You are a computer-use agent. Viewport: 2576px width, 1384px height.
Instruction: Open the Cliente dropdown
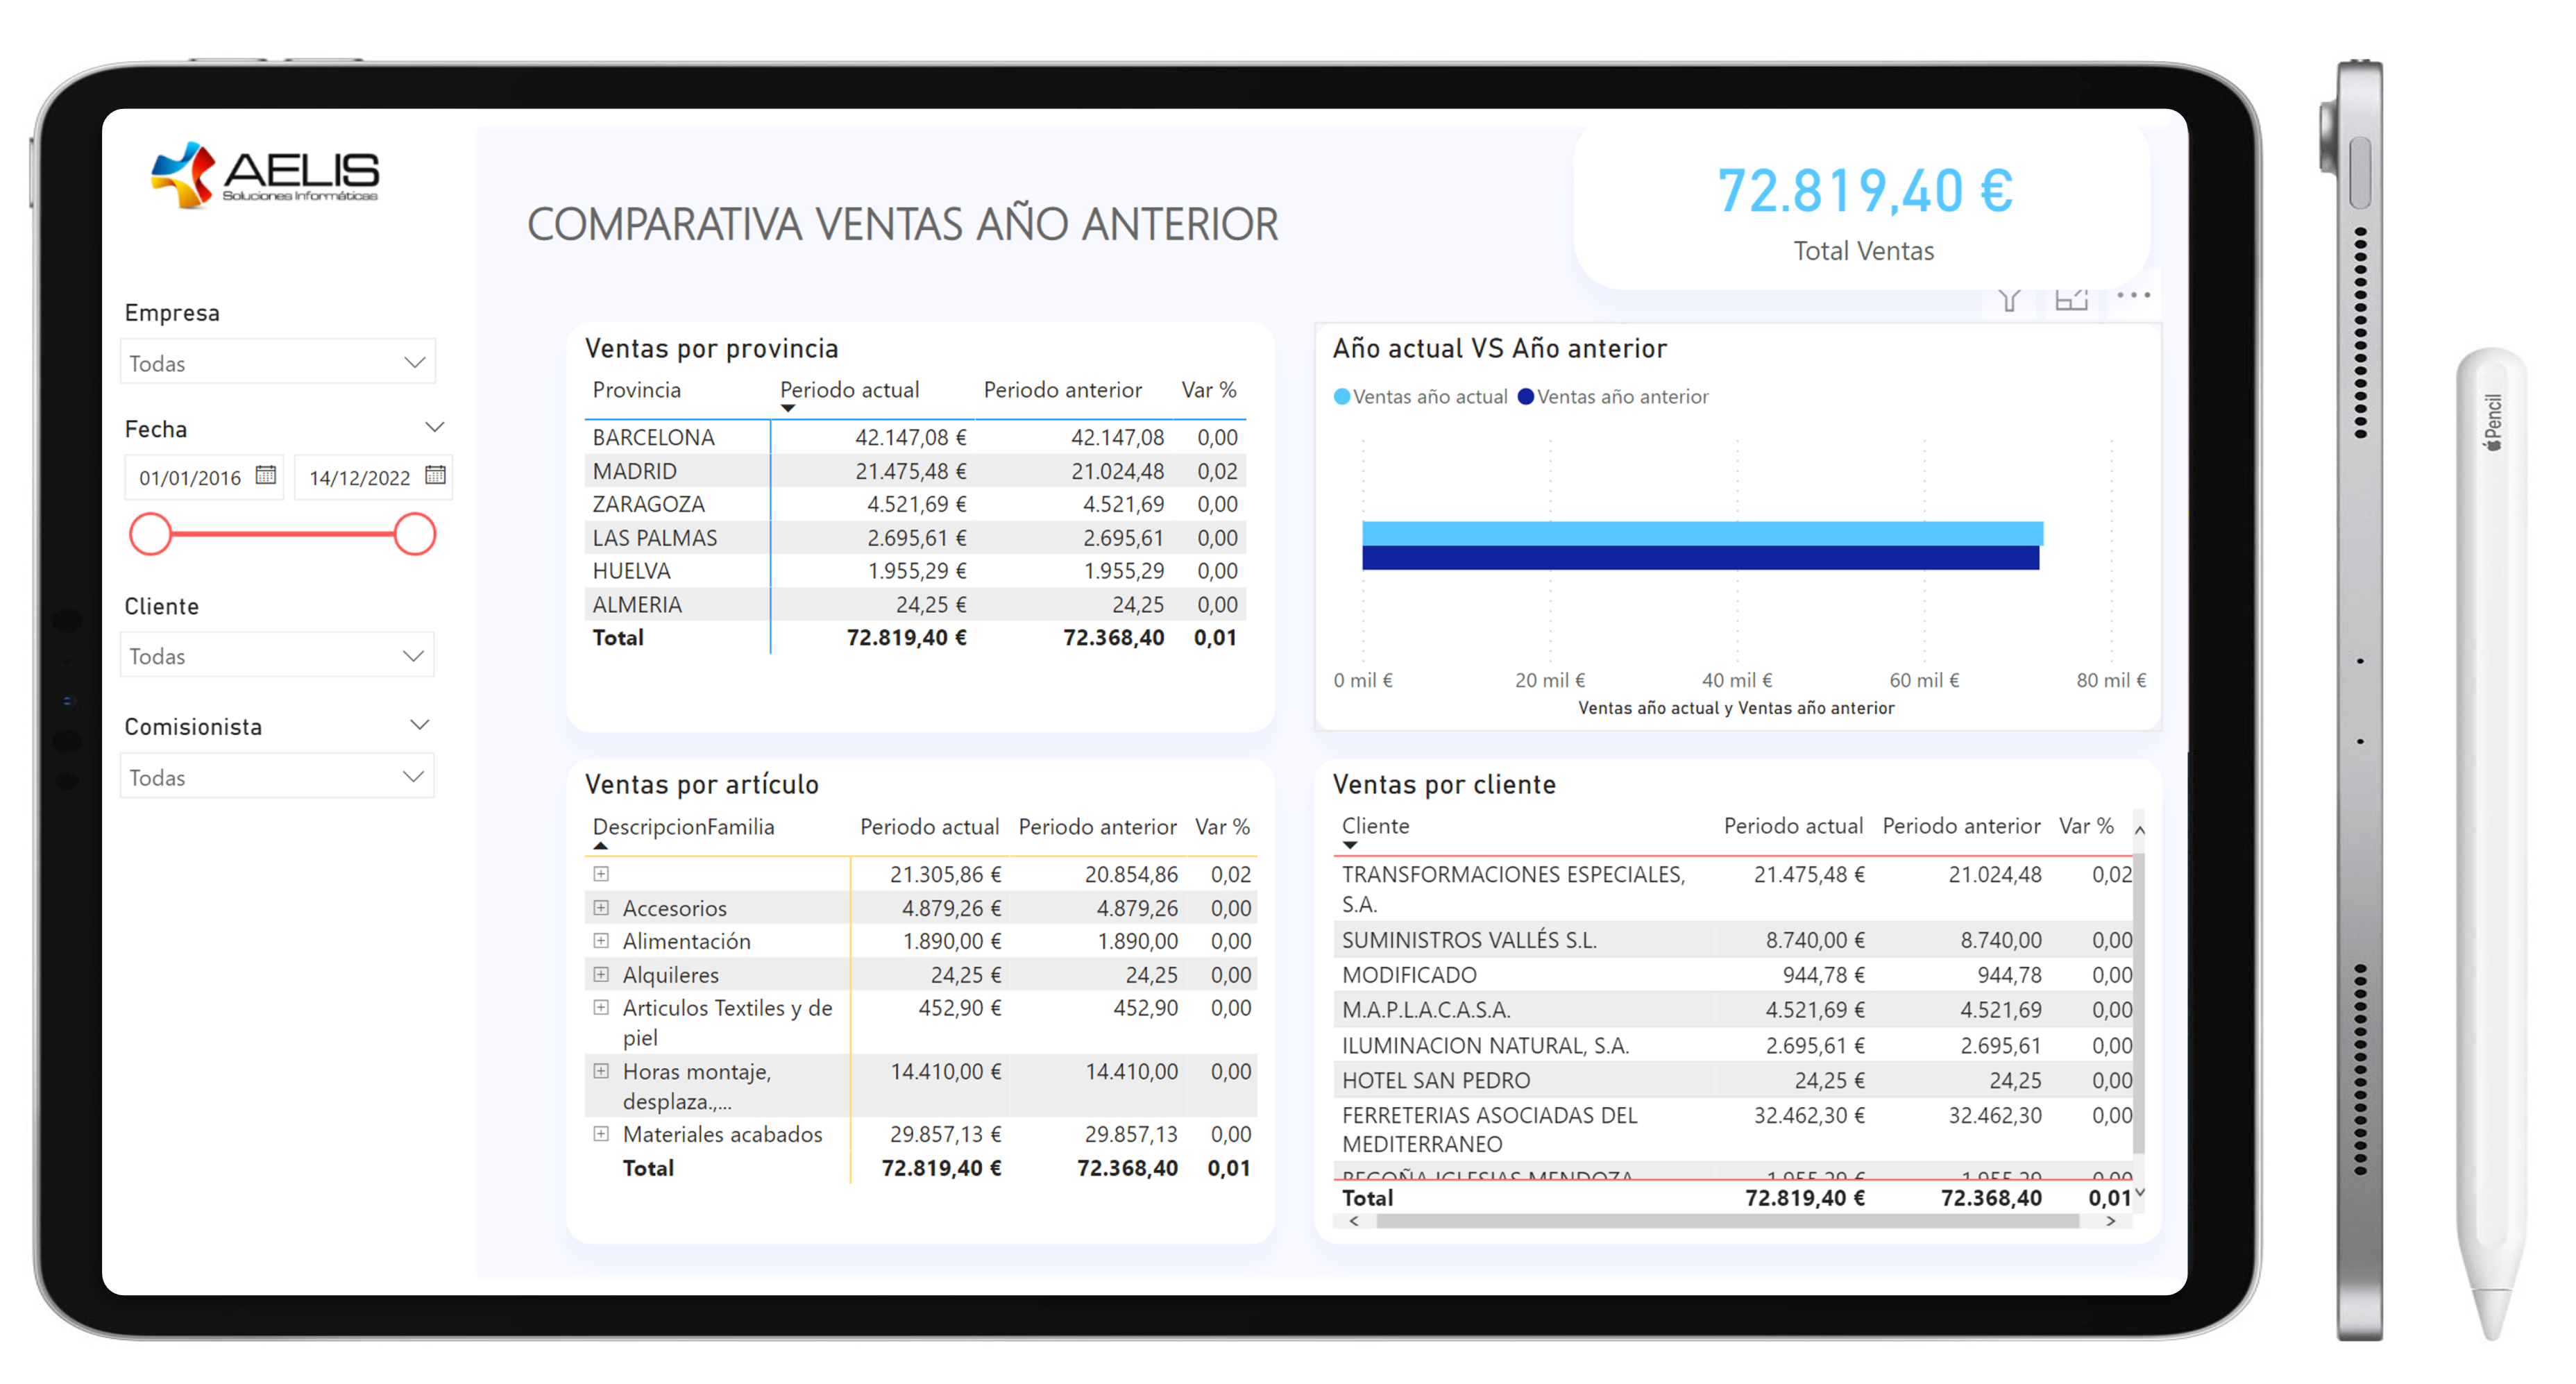coord(278,655)
